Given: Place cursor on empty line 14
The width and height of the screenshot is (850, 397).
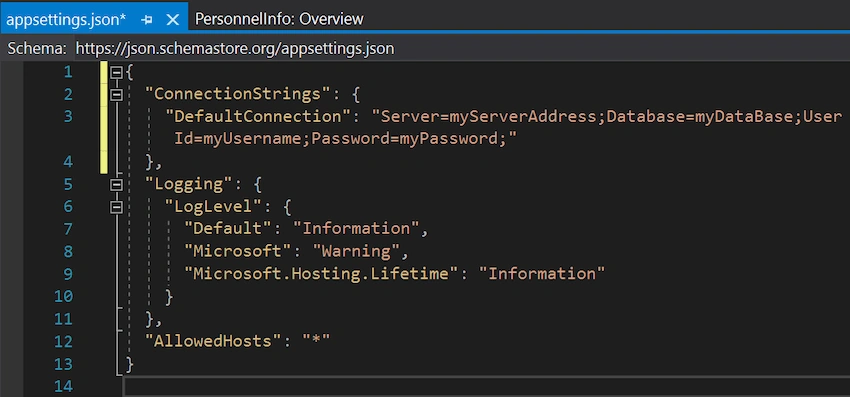Looking at the screenshot, I should [x=487, y=386].
